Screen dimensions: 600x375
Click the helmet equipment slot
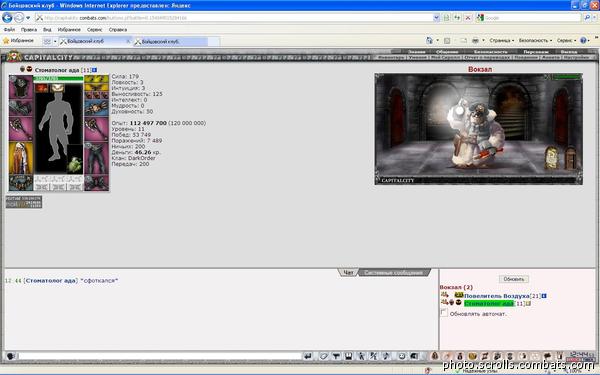(x=21, y=87)
